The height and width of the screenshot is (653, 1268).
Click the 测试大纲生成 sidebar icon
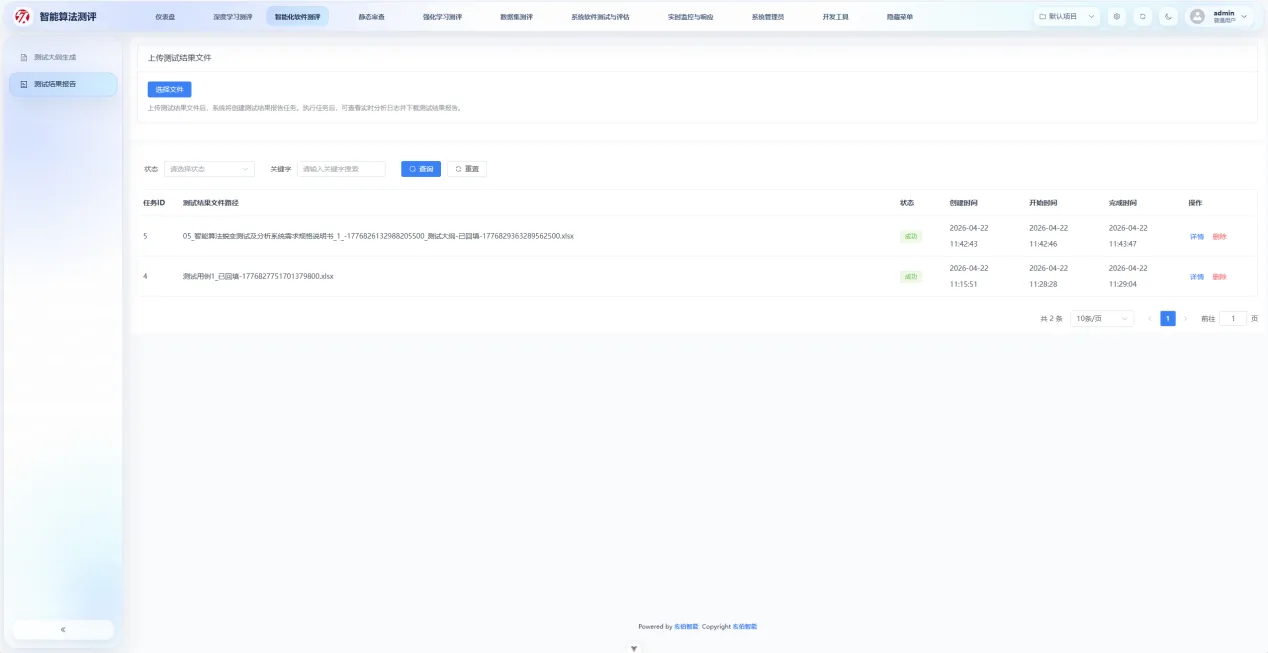click(24, 57)
